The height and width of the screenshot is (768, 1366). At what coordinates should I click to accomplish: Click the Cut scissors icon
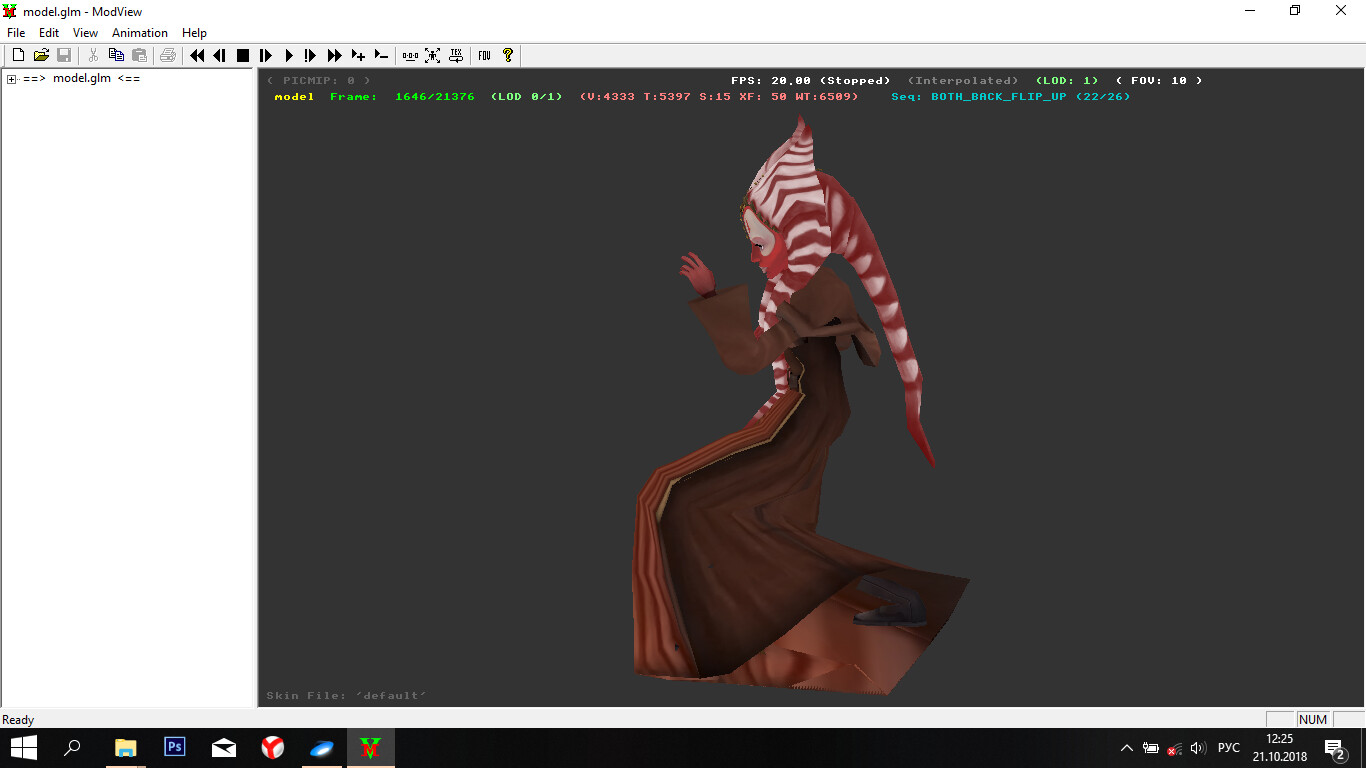point(93,55)
